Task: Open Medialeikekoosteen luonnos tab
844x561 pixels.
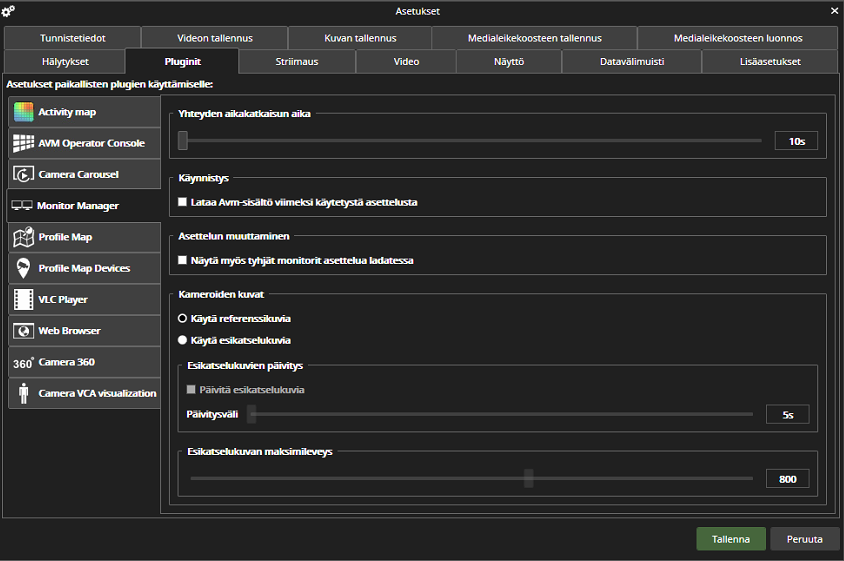Action: pyautogui.click(x=738, y=38)
